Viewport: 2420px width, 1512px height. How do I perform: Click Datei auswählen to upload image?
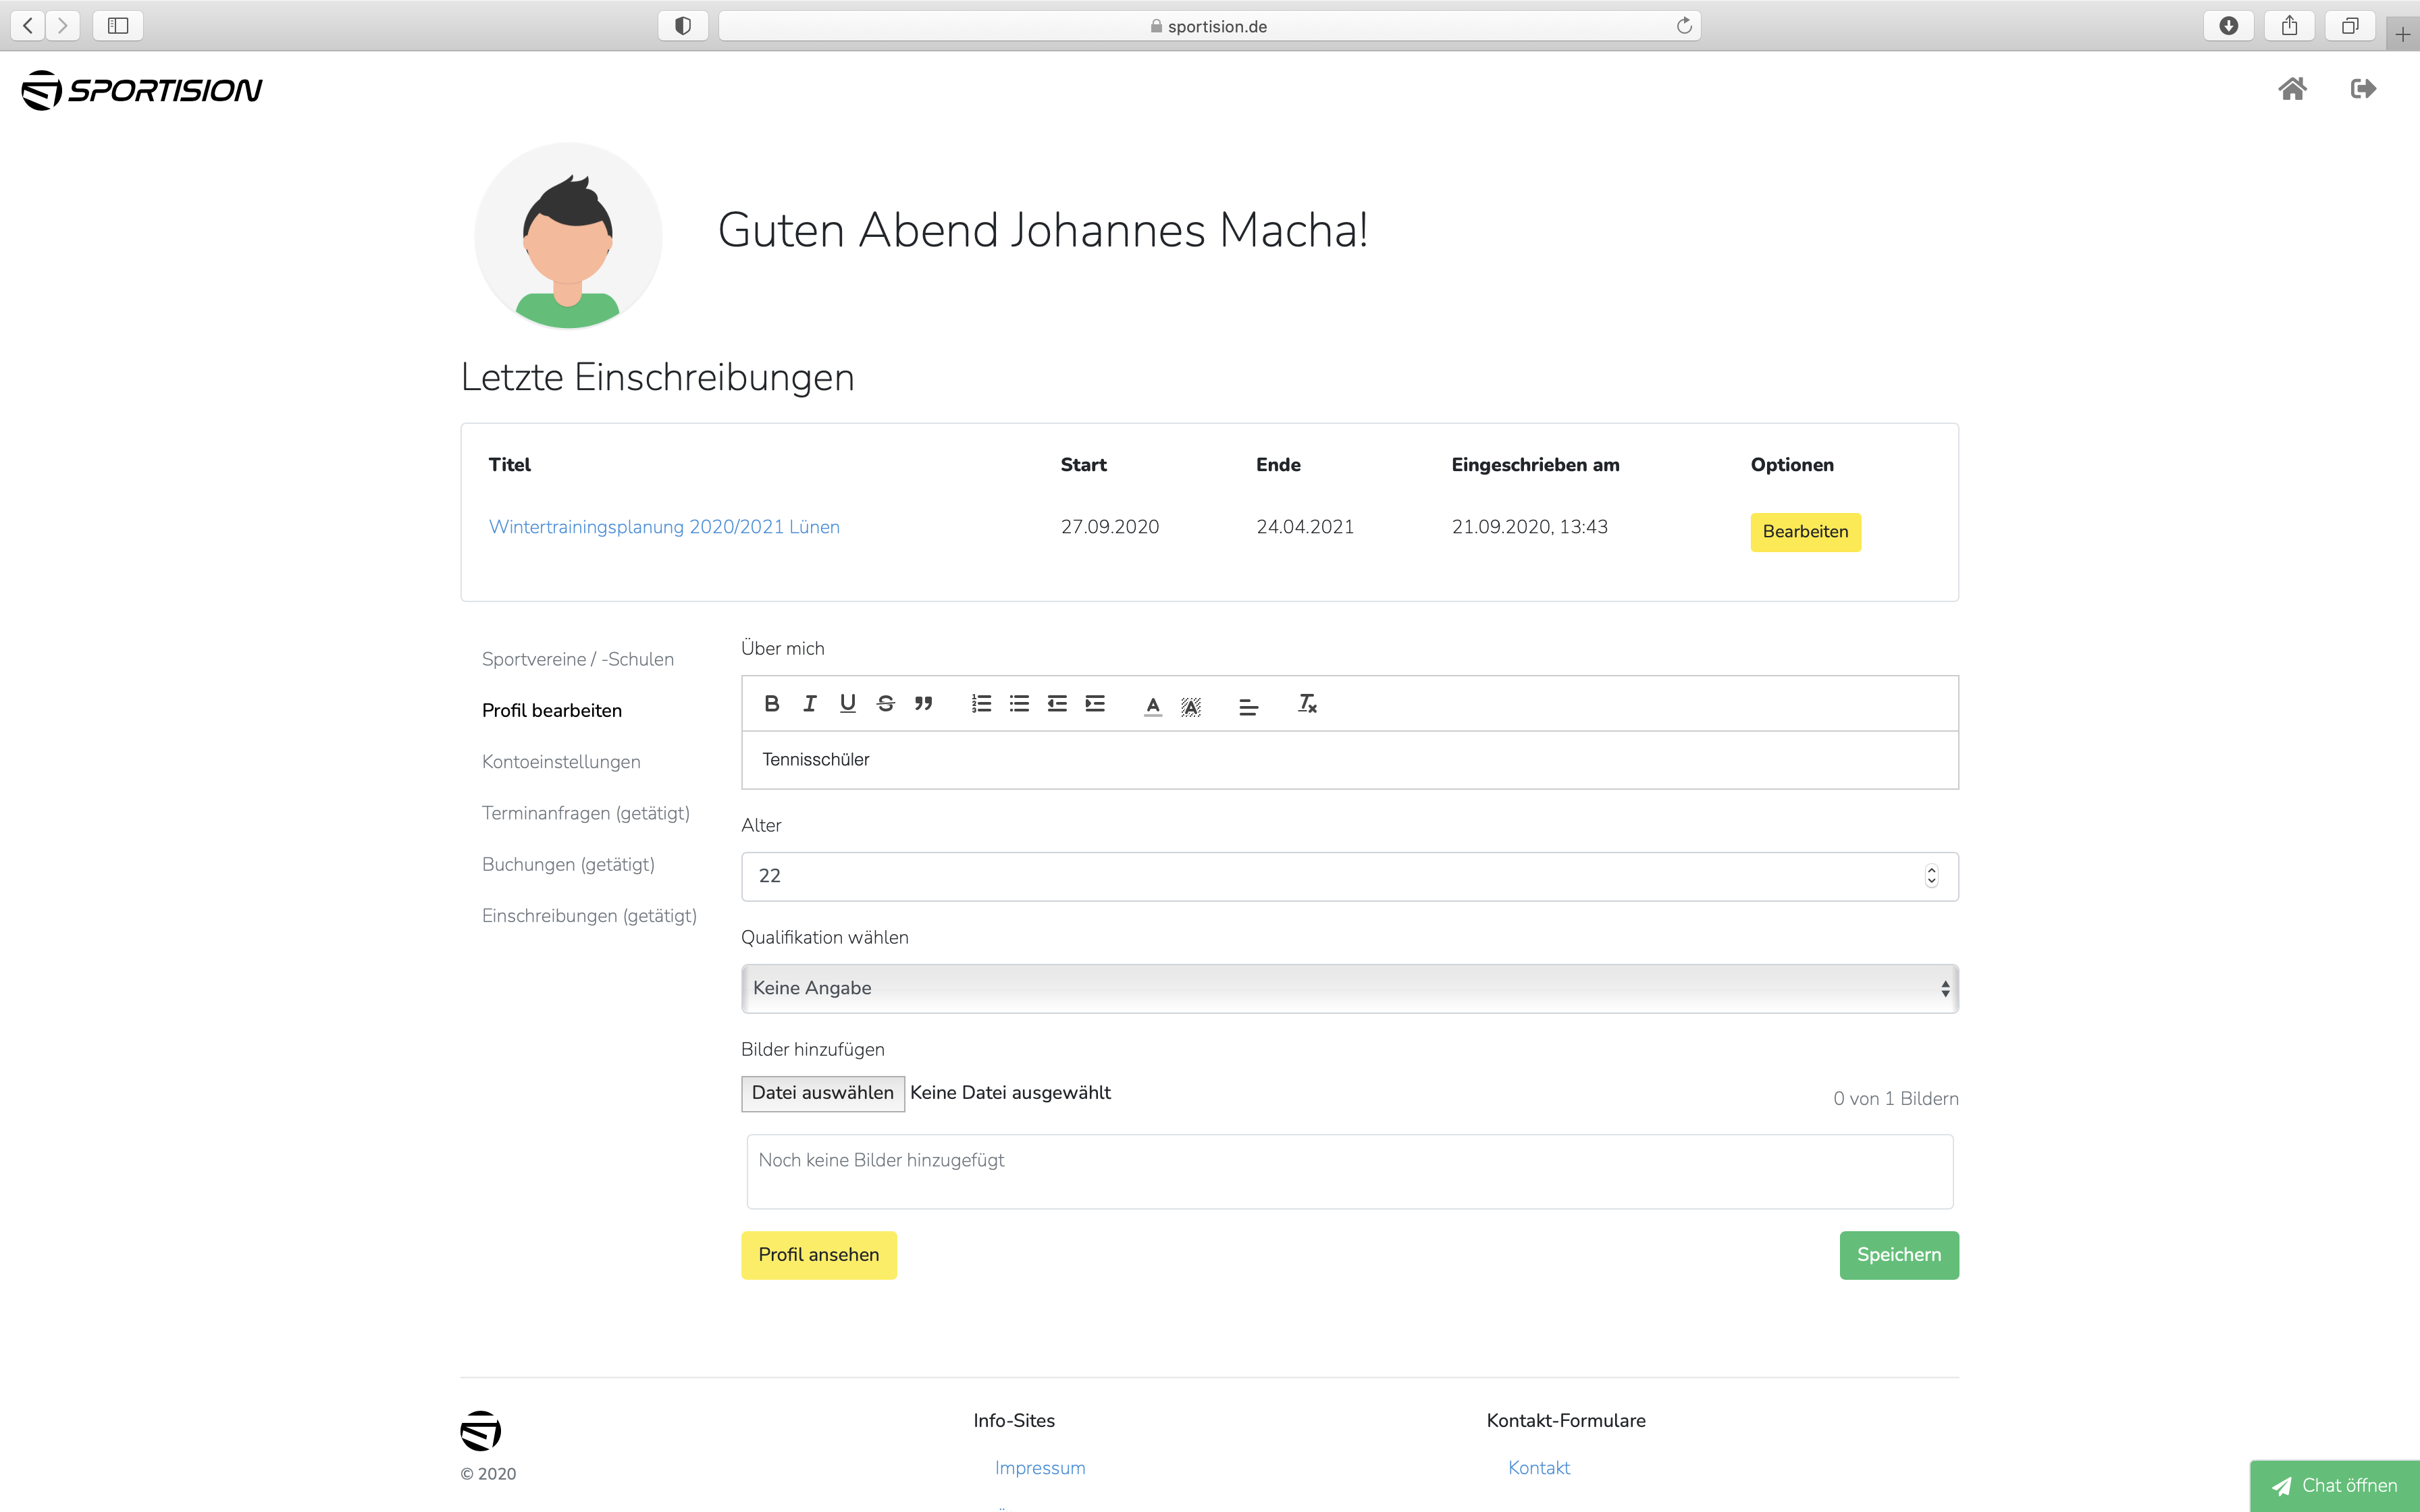click(x=822, y=1093)
